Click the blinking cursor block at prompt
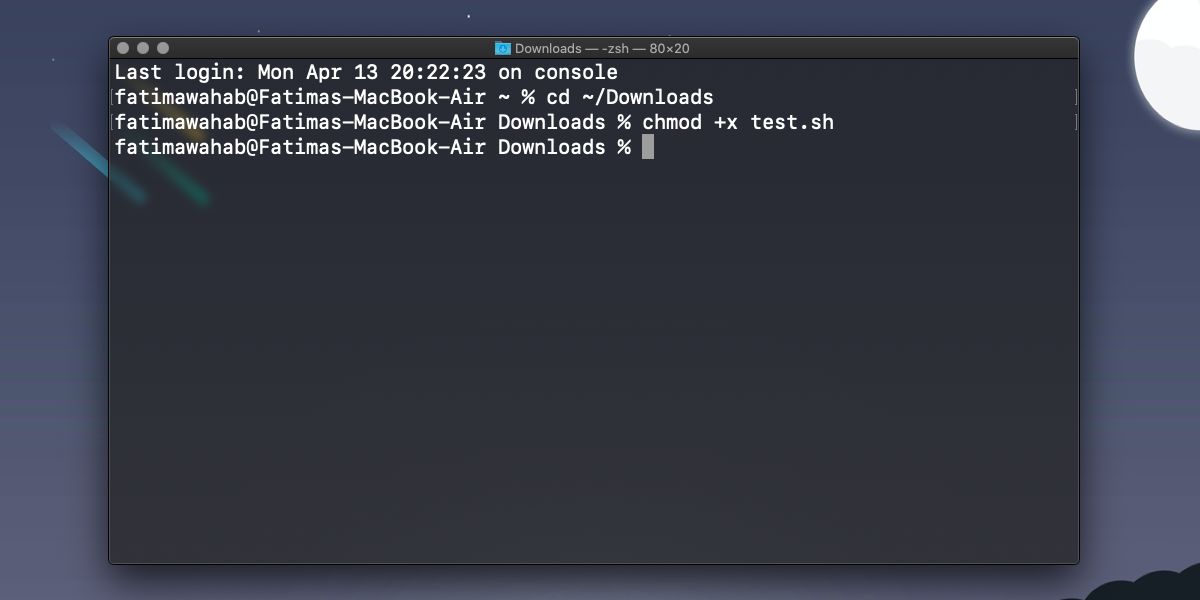This screenshot has width=1200, height=600. (x=648, y=147)
